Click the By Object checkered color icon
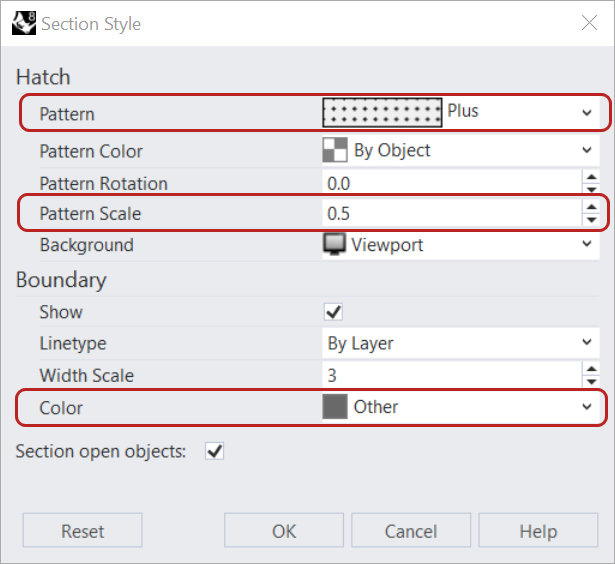The height and width of the screenshot is (564, 615). tap(334, 150)
